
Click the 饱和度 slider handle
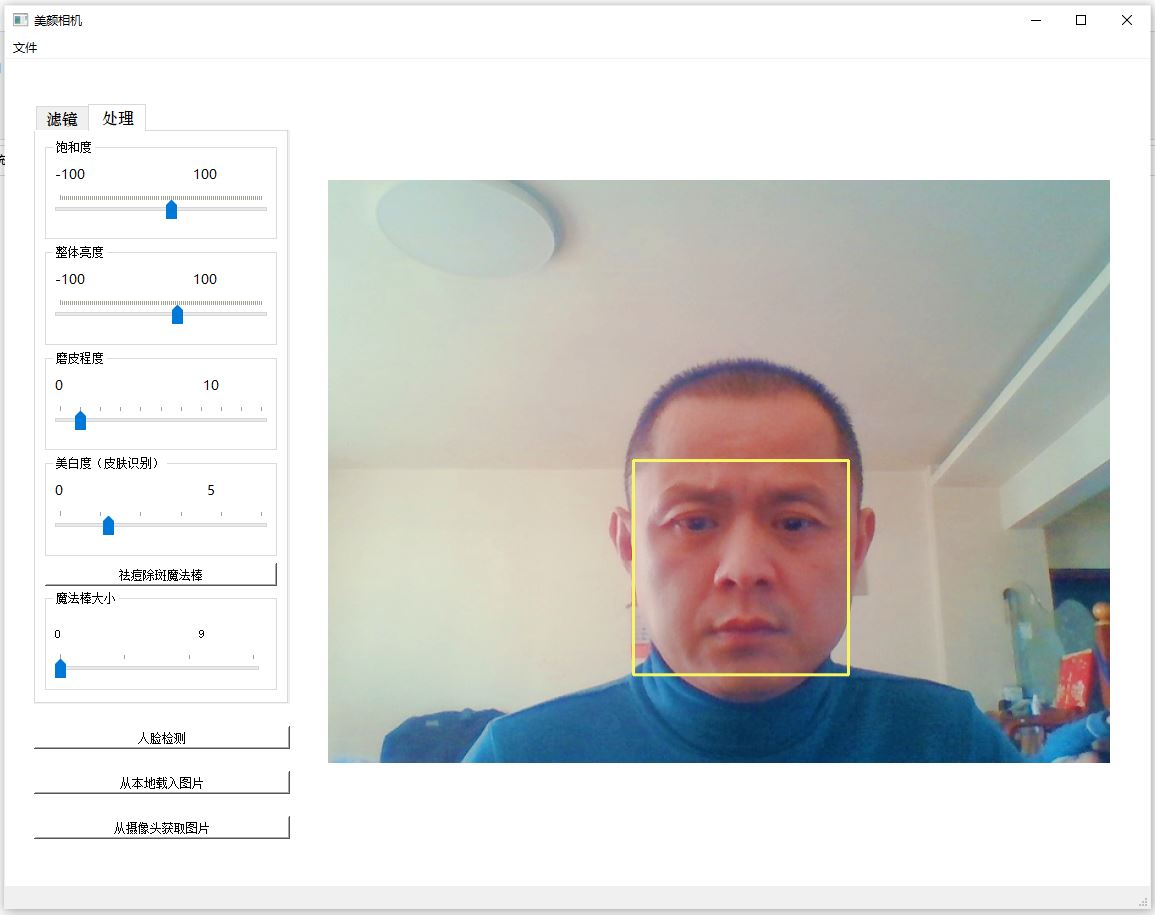[172, 209]
